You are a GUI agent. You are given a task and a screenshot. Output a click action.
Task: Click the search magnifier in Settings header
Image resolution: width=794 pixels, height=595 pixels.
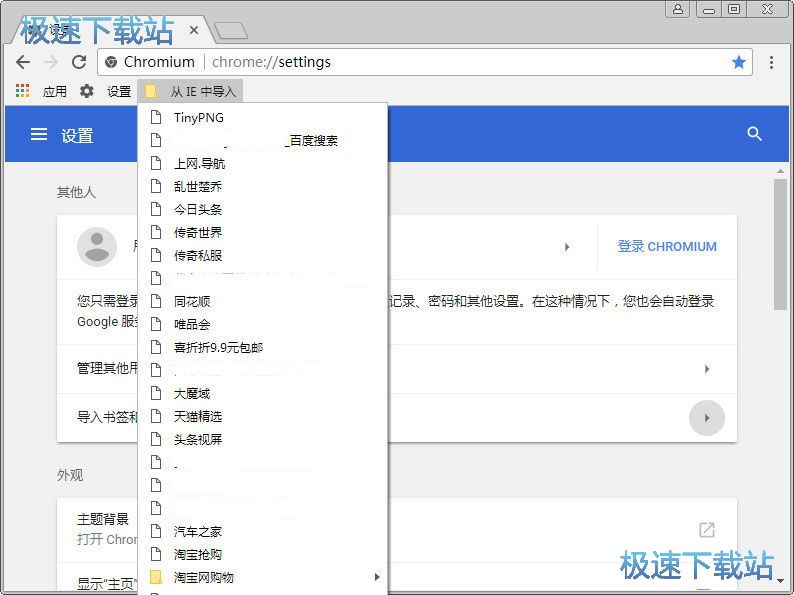(x=755, y=134)
